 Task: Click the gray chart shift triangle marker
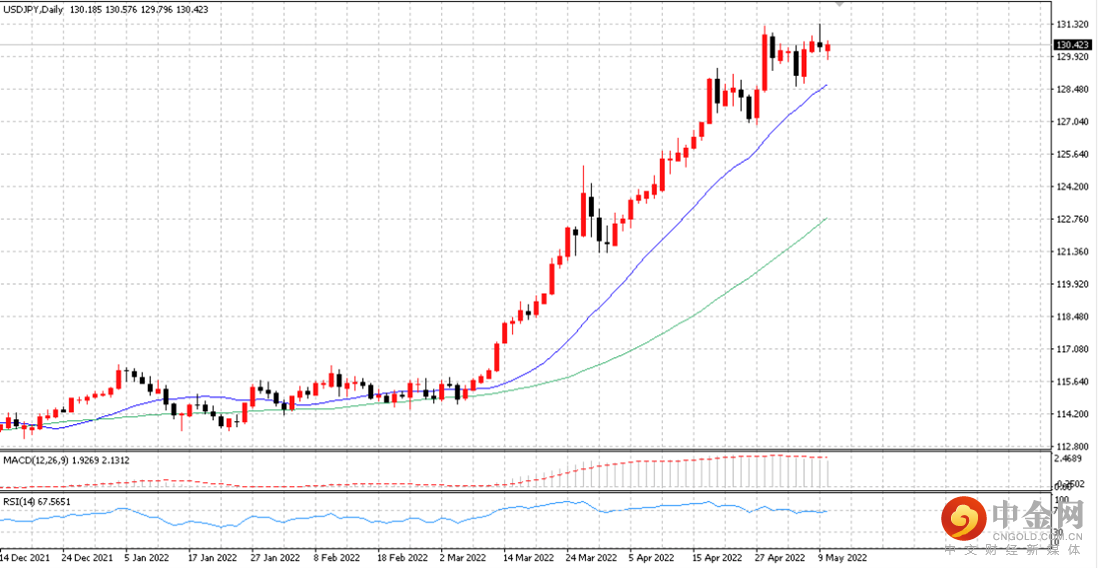(841, 4)
